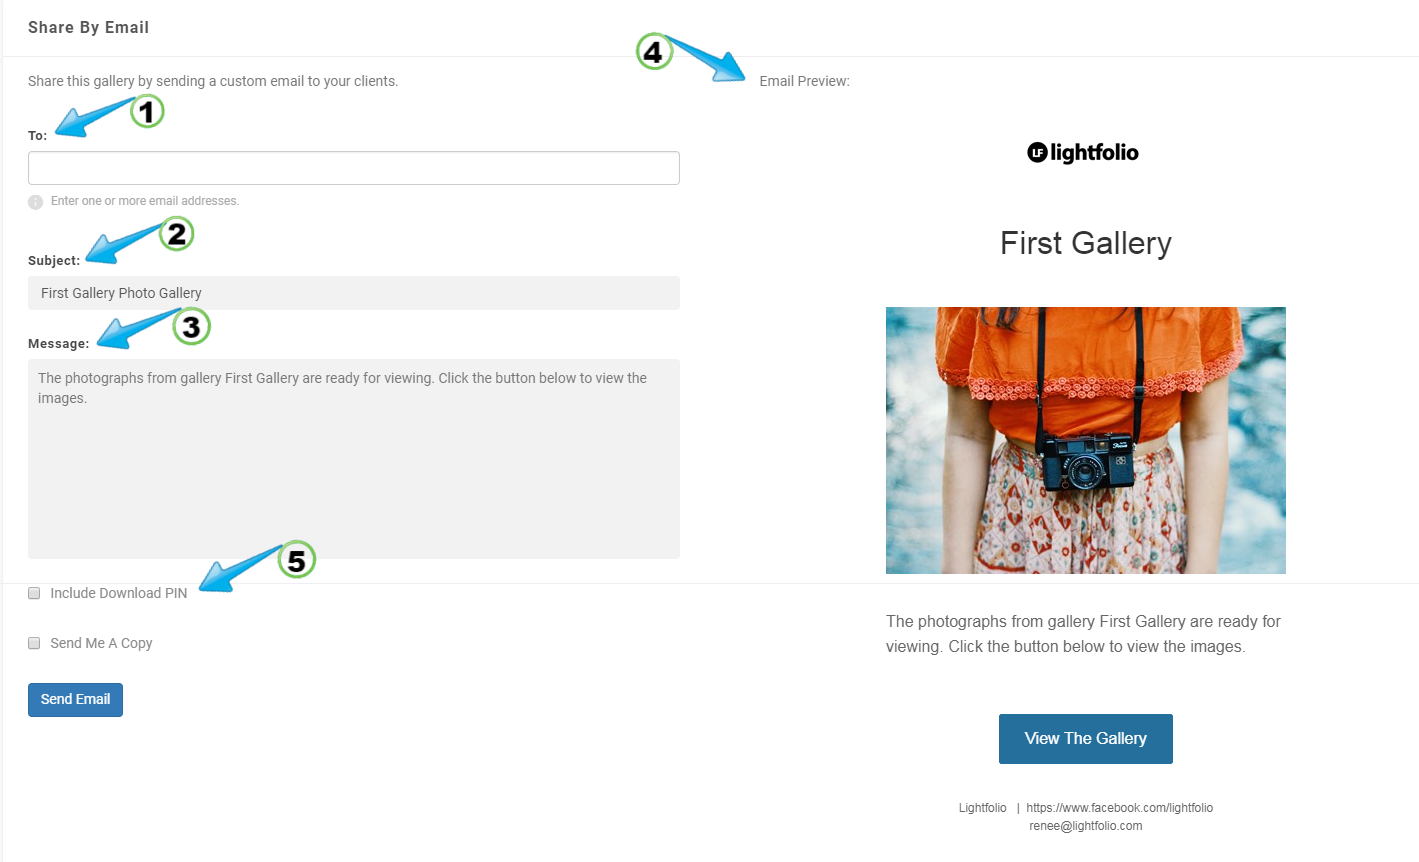Click the renee@lightfolio.com email address
Viewport: 1419px width, 862px height.
[1086, 826]
